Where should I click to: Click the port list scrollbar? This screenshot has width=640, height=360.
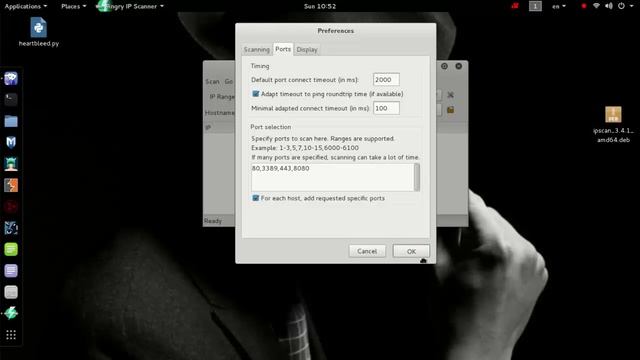(417, 177)
